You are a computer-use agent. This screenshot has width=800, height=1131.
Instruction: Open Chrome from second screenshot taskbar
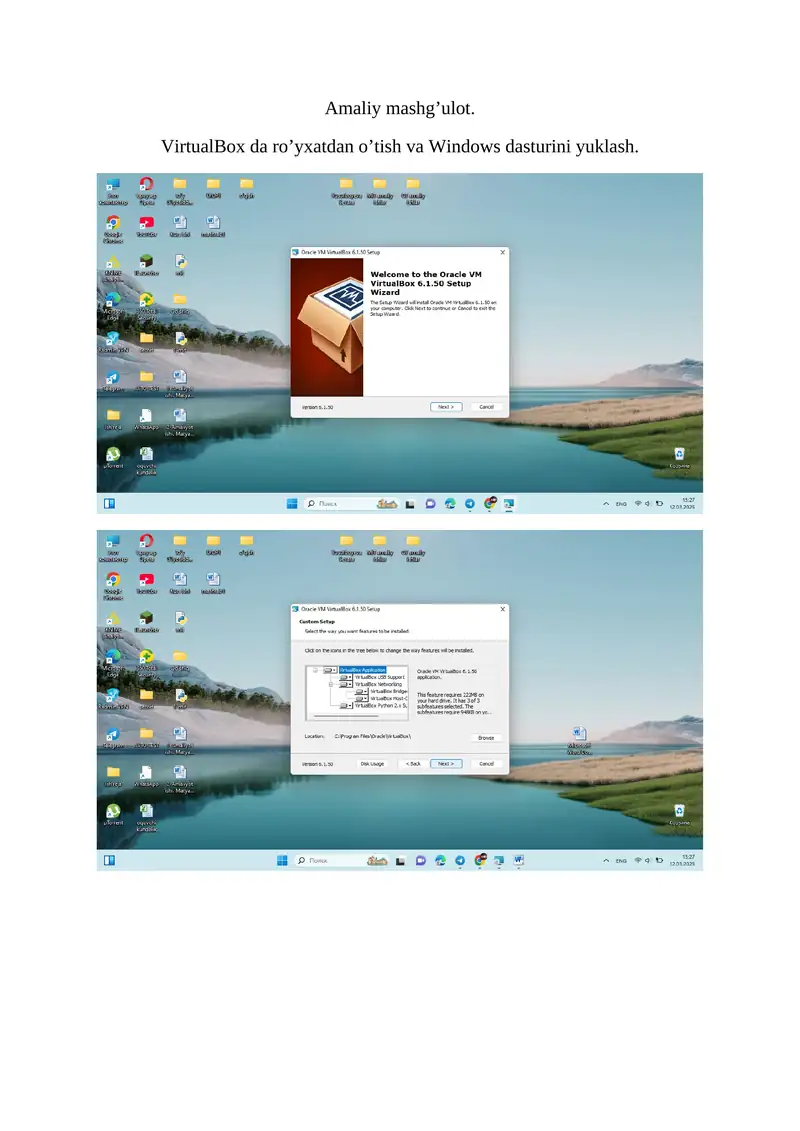(x=480, y=861)
